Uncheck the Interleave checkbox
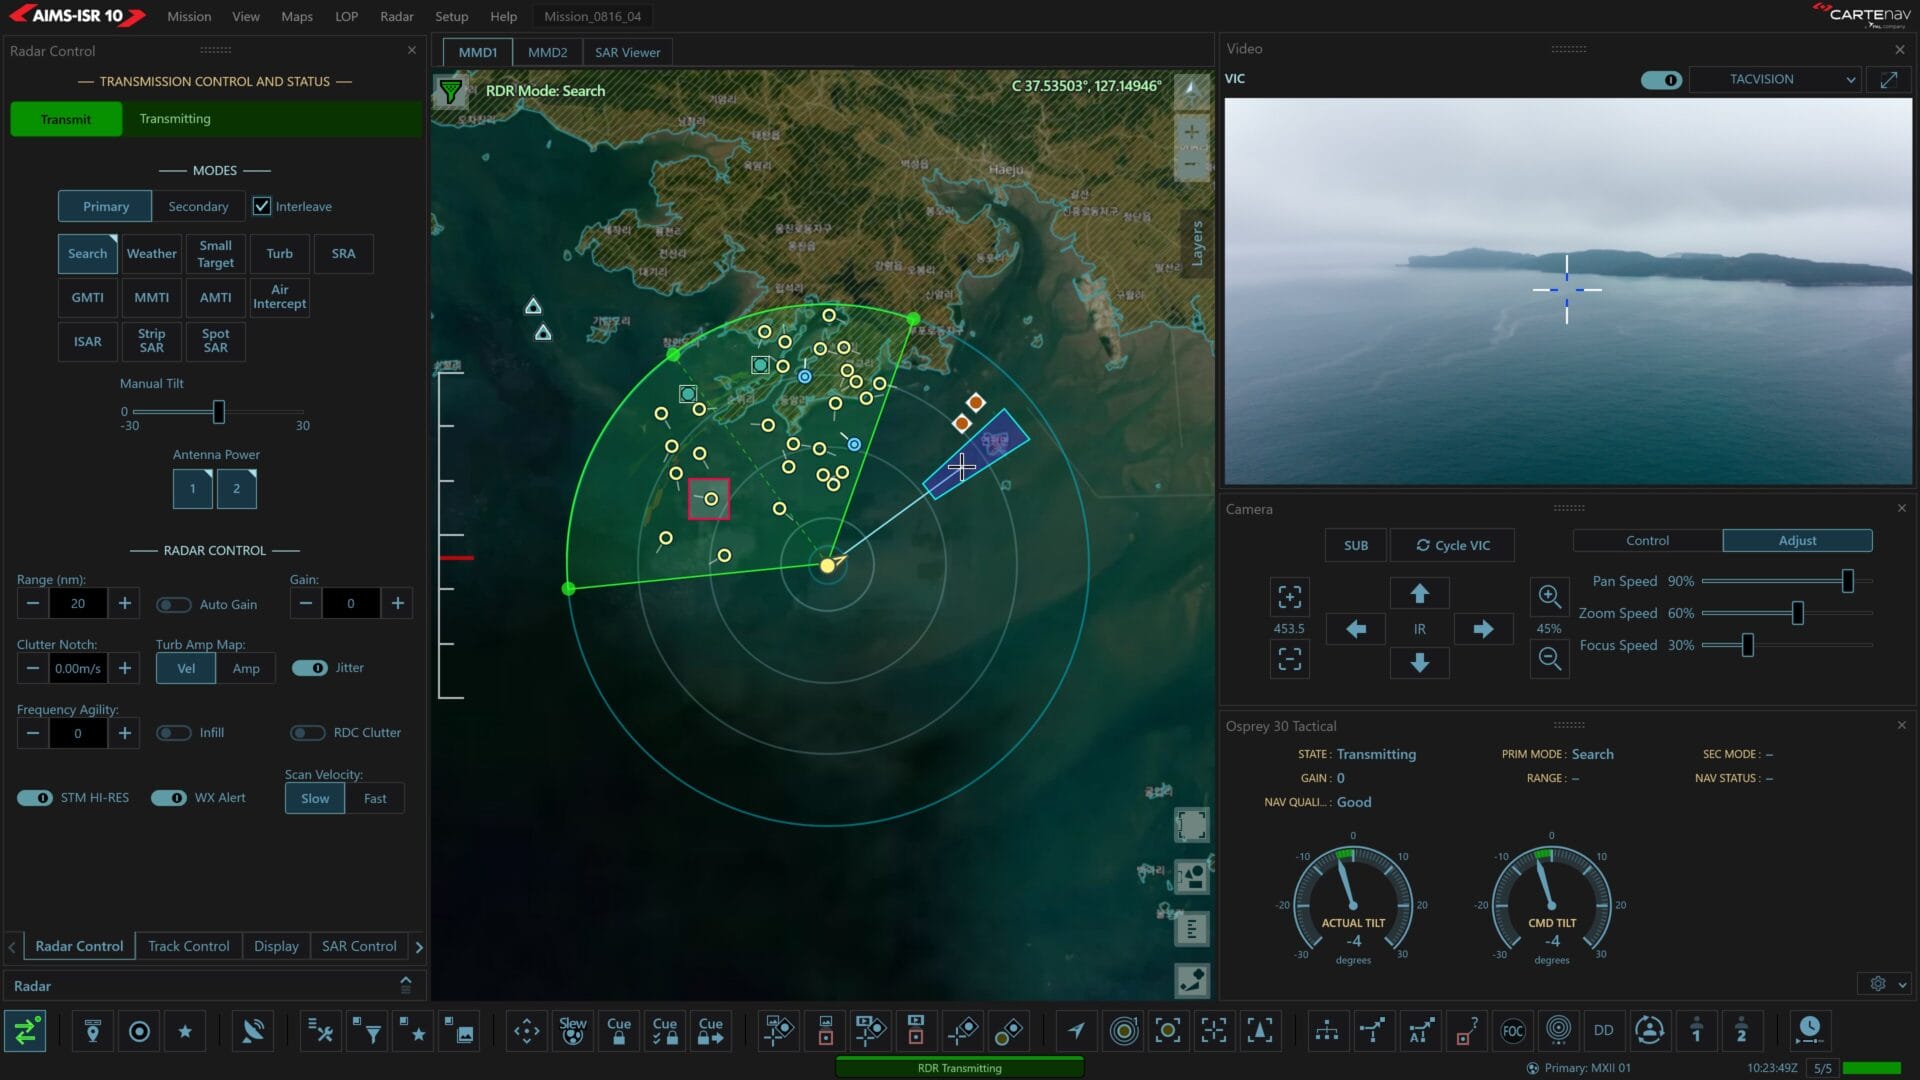This screenshot has height=1080, width=1920. (262, 206)
